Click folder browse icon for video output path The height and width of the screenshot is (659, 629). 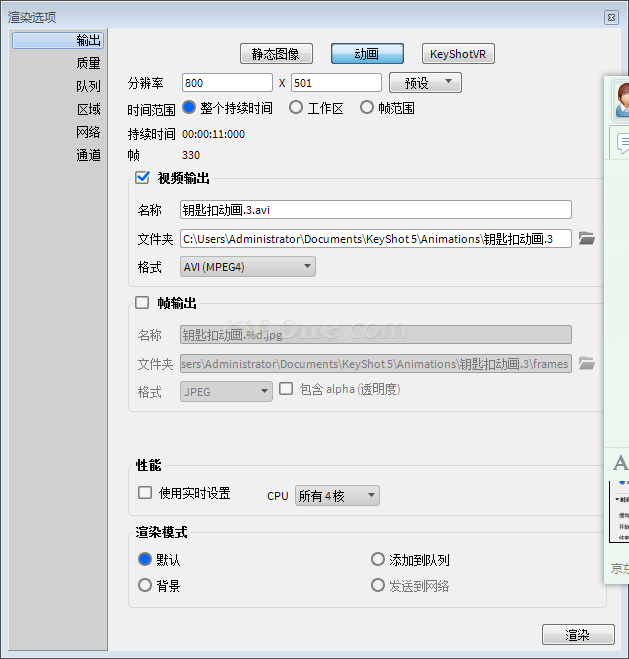coord(587,238)
